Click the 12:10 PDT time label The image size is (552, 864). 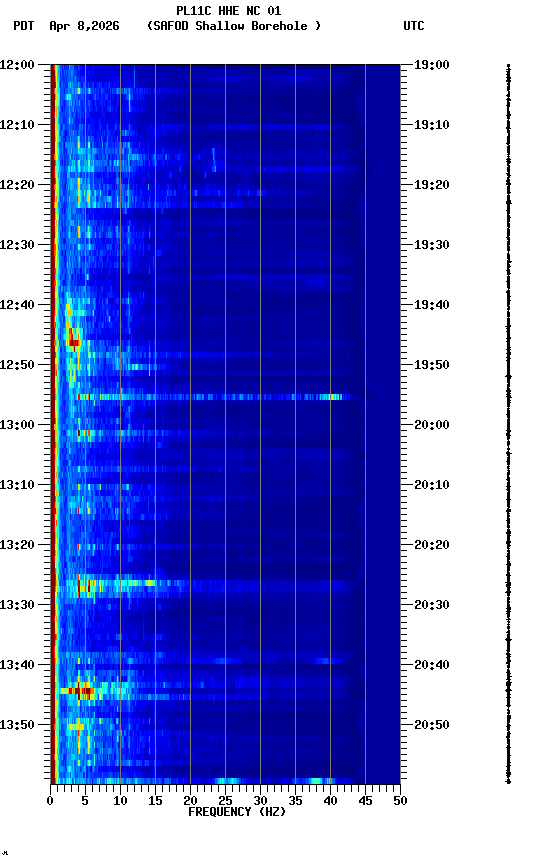coord(17,125)
